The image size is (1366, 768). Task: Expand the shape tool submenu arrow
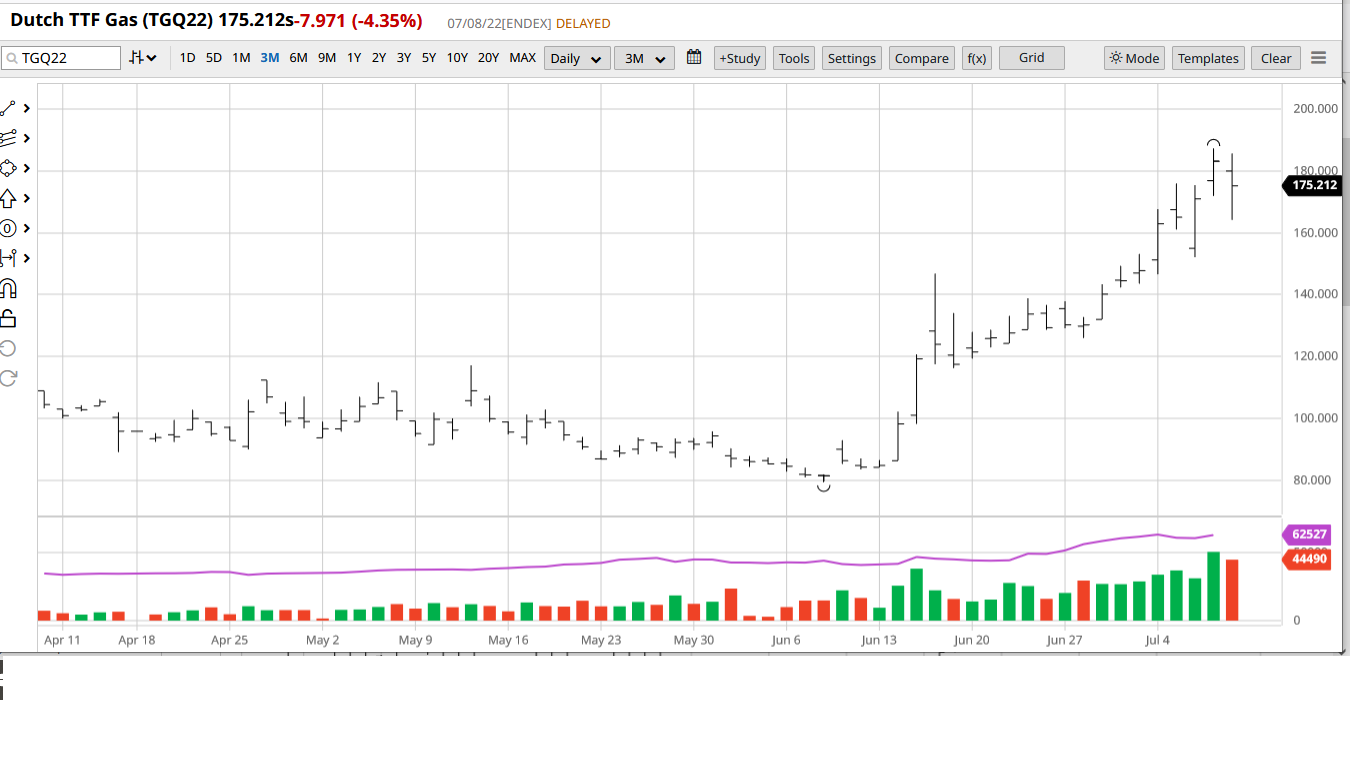tap(27, 168)
